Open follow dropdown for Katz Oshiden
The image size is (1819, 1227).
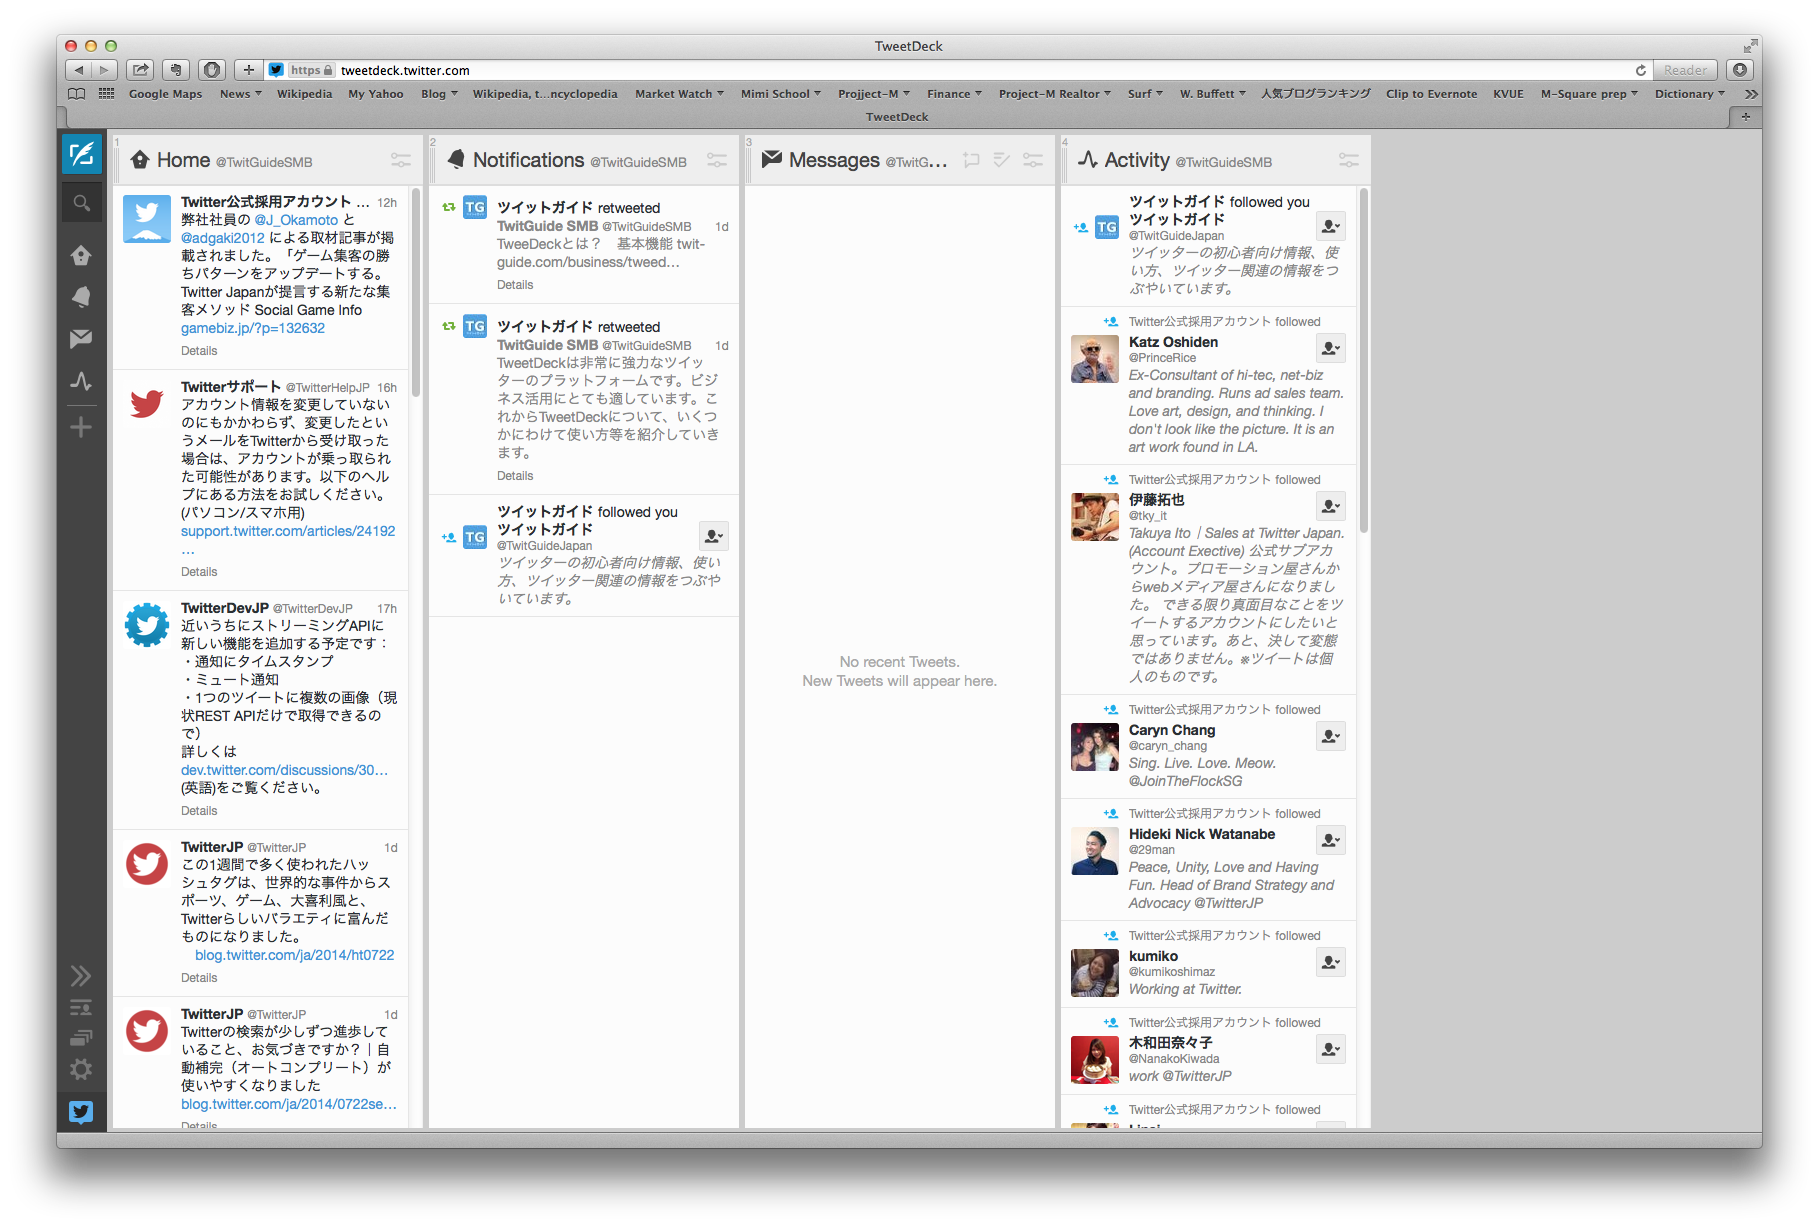(x=1330, y=348)
